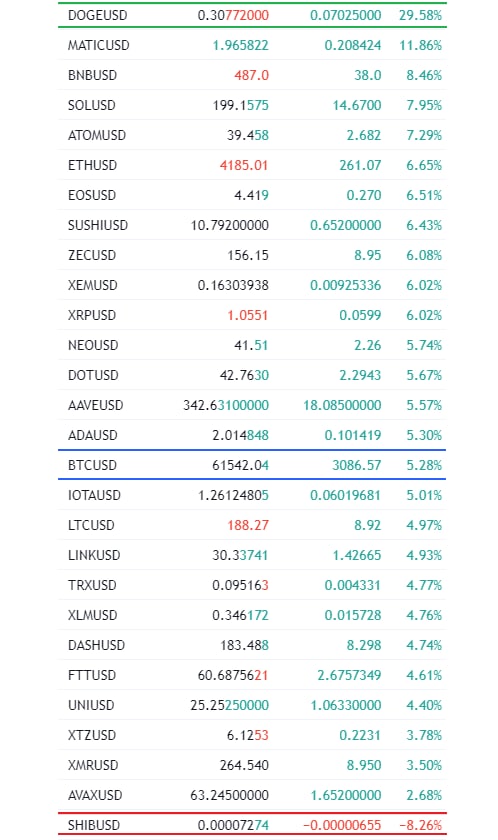Select the XTZUSD symbol name

92,735
